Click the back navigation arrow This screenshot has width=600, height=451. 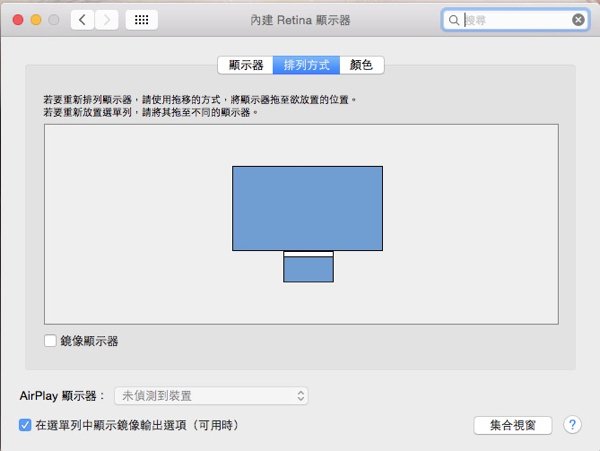click(82, 20)
